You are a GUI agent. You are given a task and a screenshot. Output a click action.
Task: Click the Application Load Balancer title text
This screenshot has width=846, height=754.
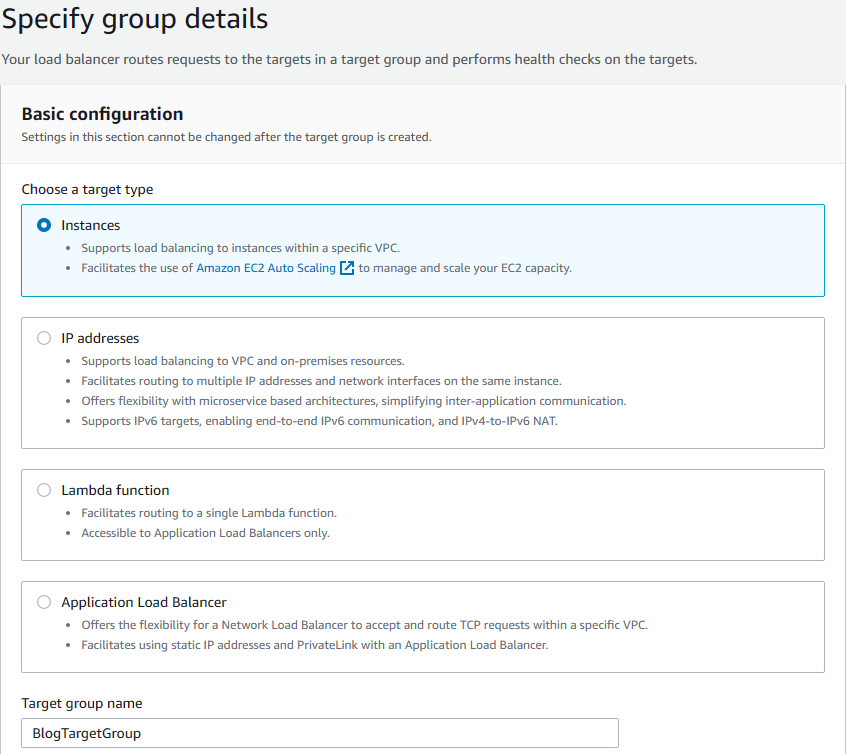[x=144, y=602]
